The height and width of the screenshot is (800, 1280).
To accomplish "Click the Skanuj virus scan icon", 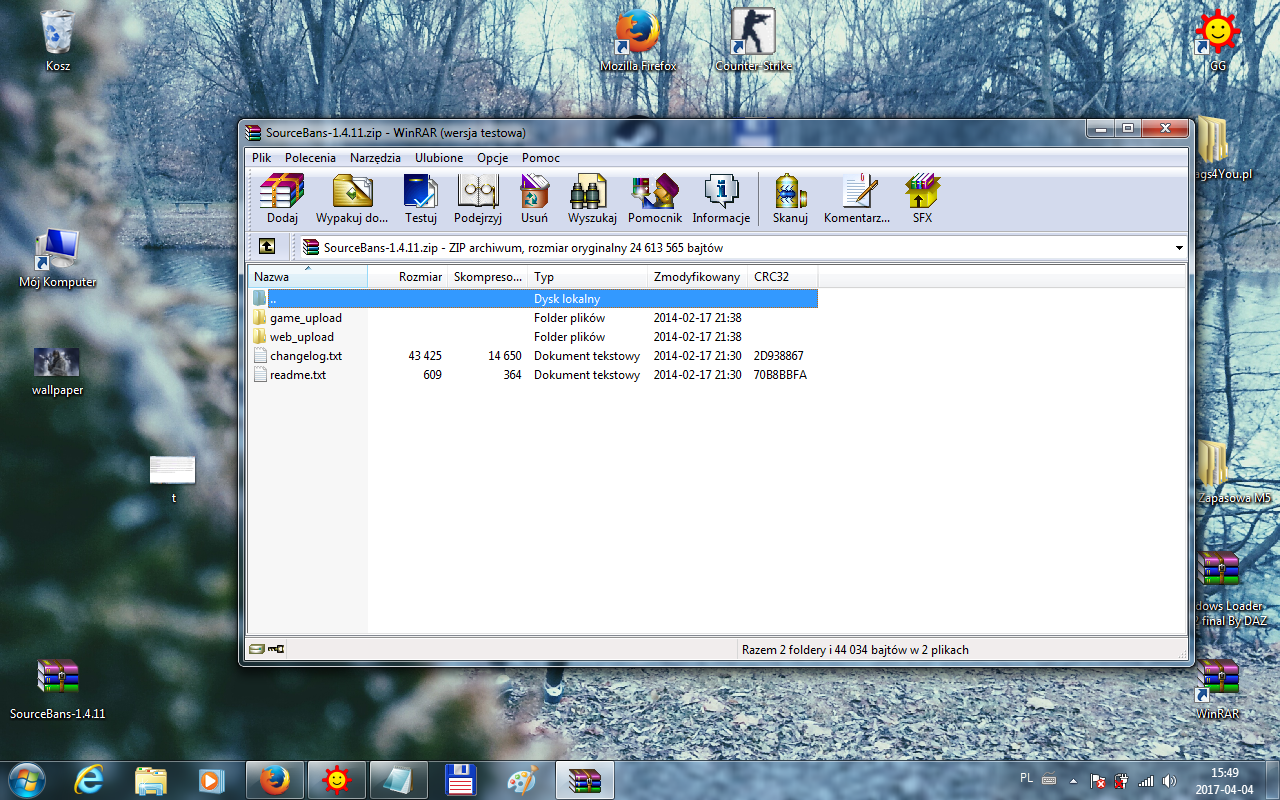I will coord(790,198).
